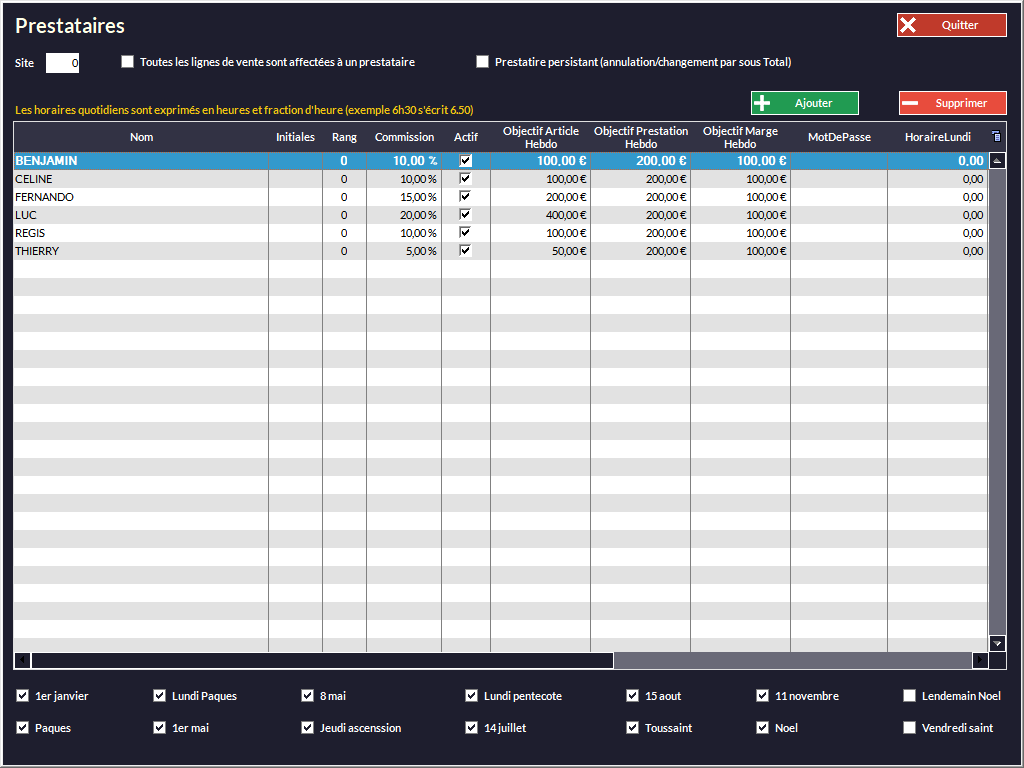Enable 'Toutes les lignes de vente' checkbox
The height and width of the screenshot is (768, 1024).
[x=127, y=62]
